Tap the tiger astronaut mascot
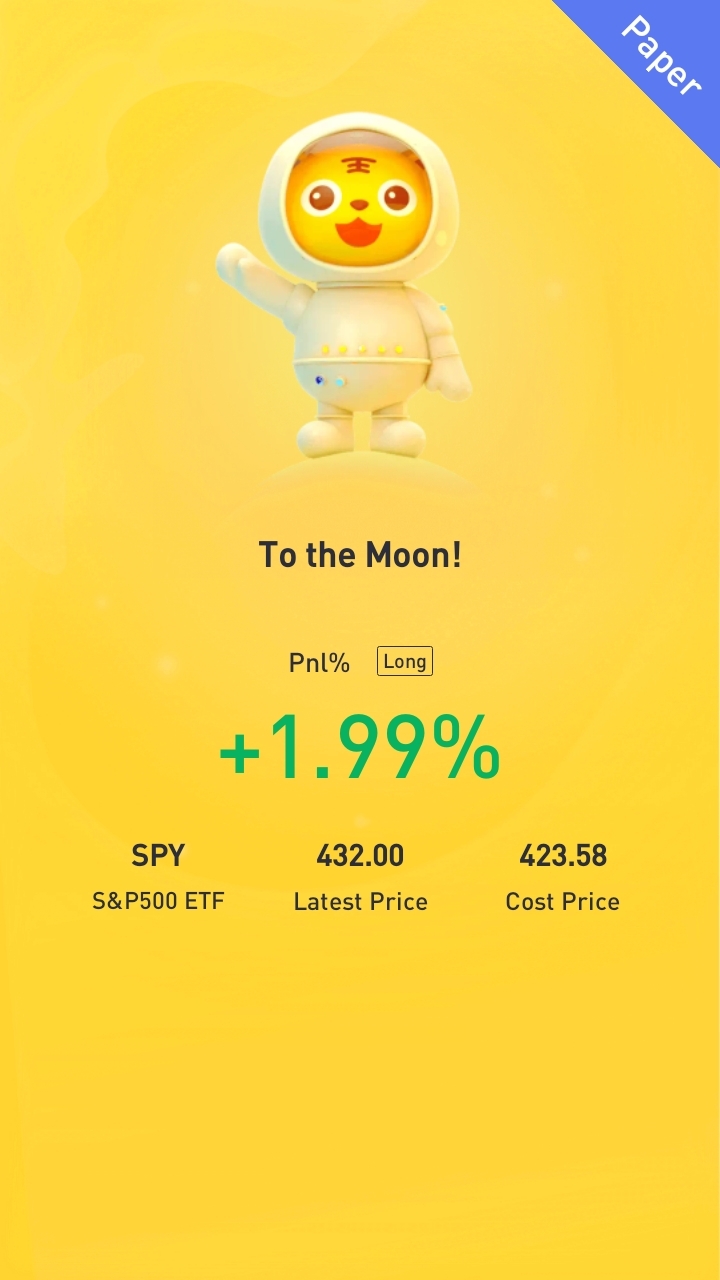The width and height of the screenshot is (720, 1280). (345, 285)
